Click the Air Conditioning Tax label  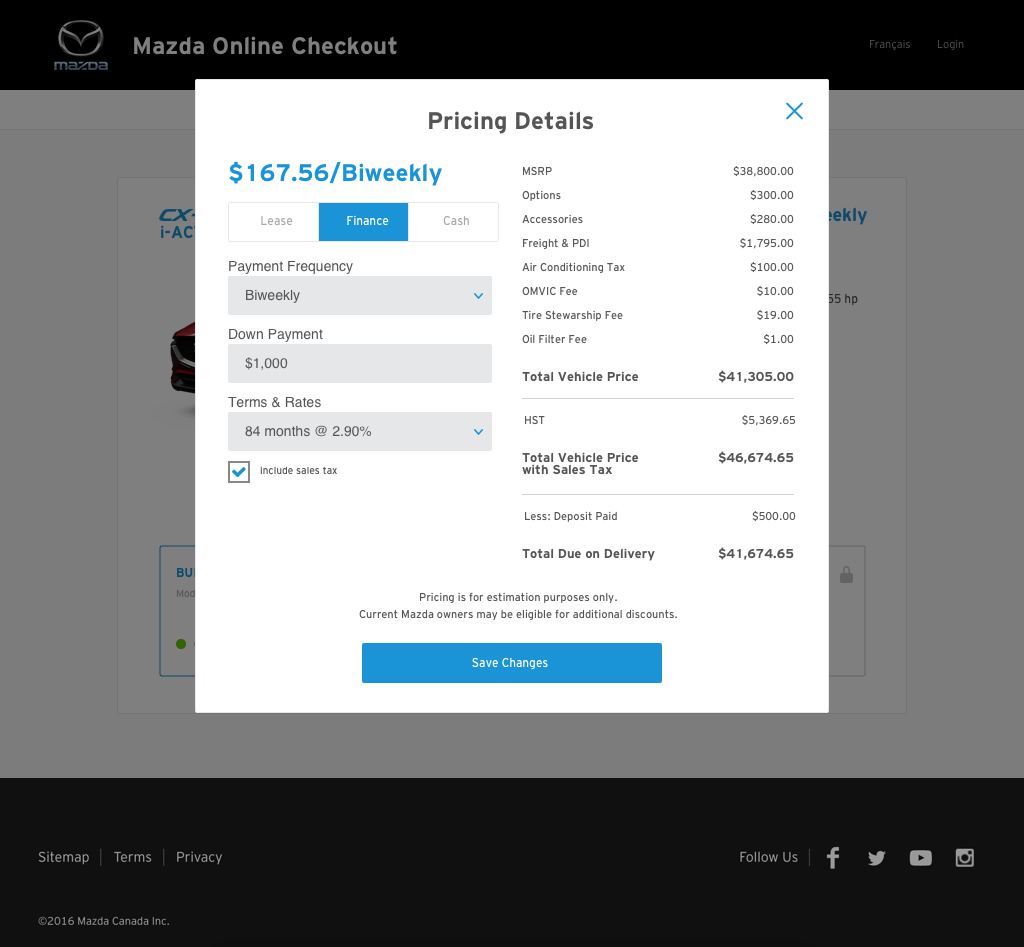[573, 267]
